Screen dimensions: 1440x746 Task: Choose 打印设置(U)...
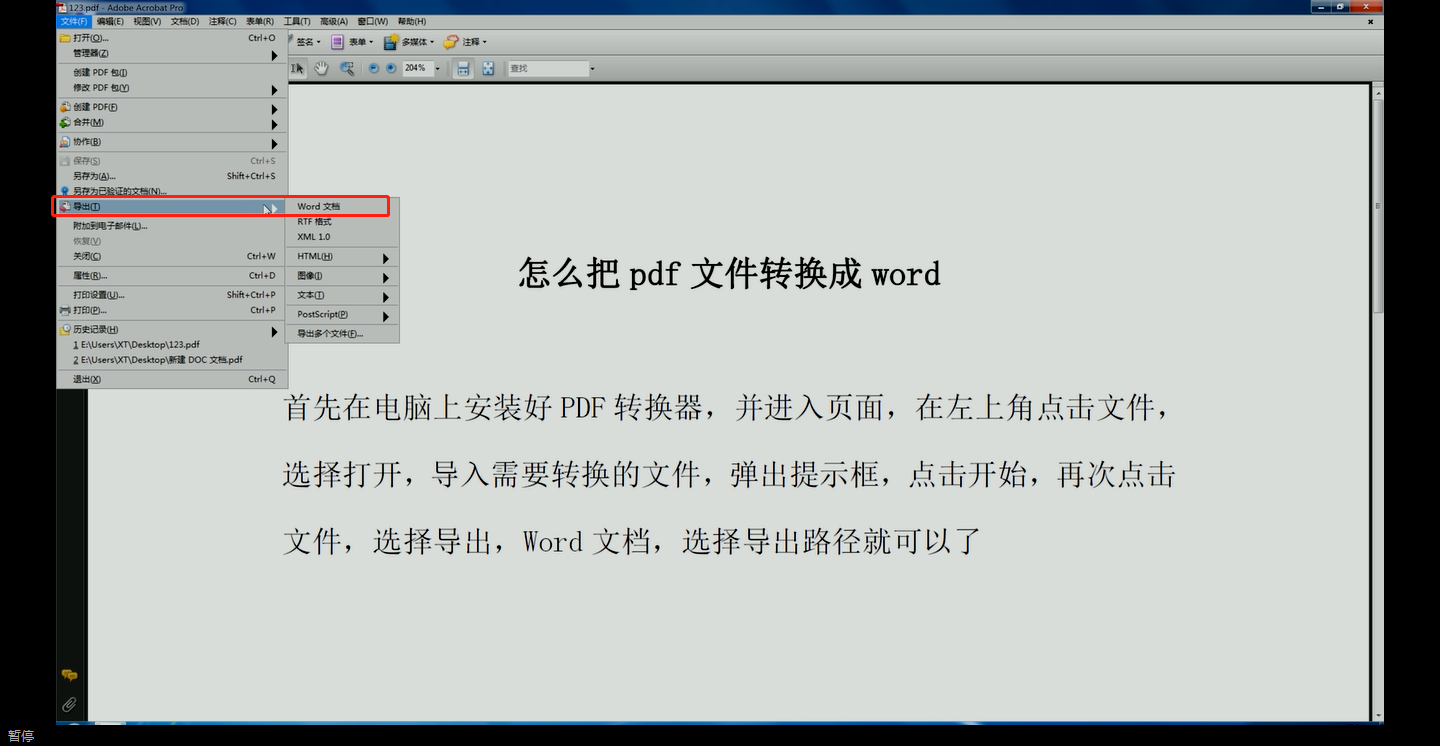[172, 295]
